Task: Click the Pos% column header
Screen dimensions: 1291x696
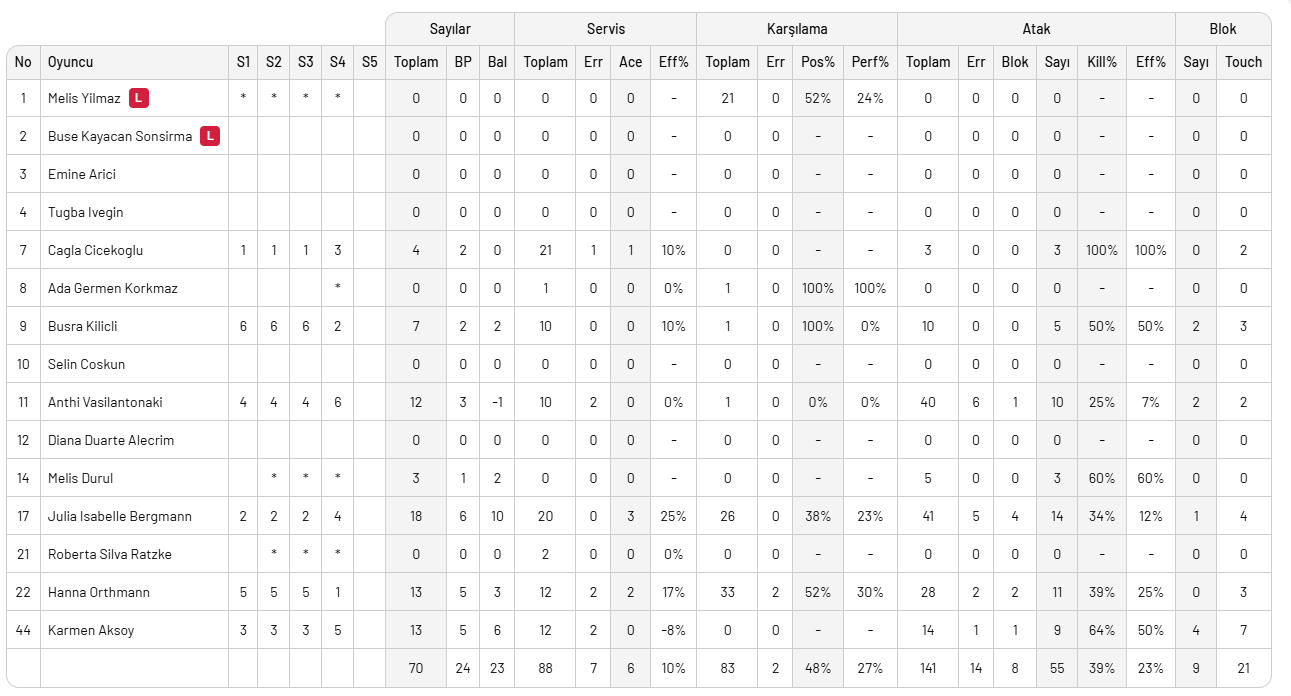Action: [818, 62]
